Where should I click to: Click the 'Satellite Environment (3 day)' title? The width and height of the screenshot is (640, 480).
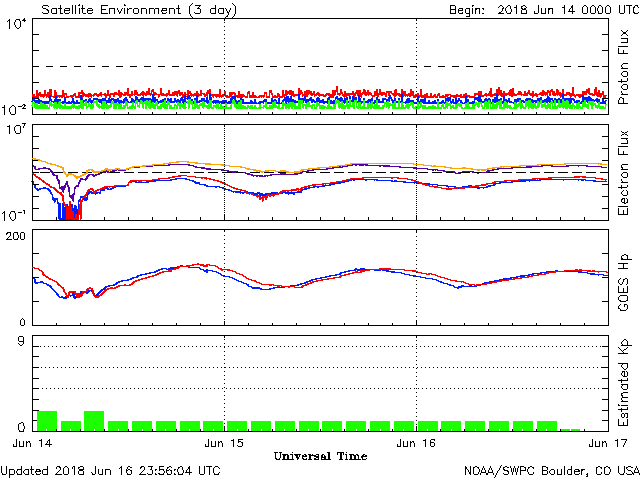pyautogui.click(x=139, y=9)
